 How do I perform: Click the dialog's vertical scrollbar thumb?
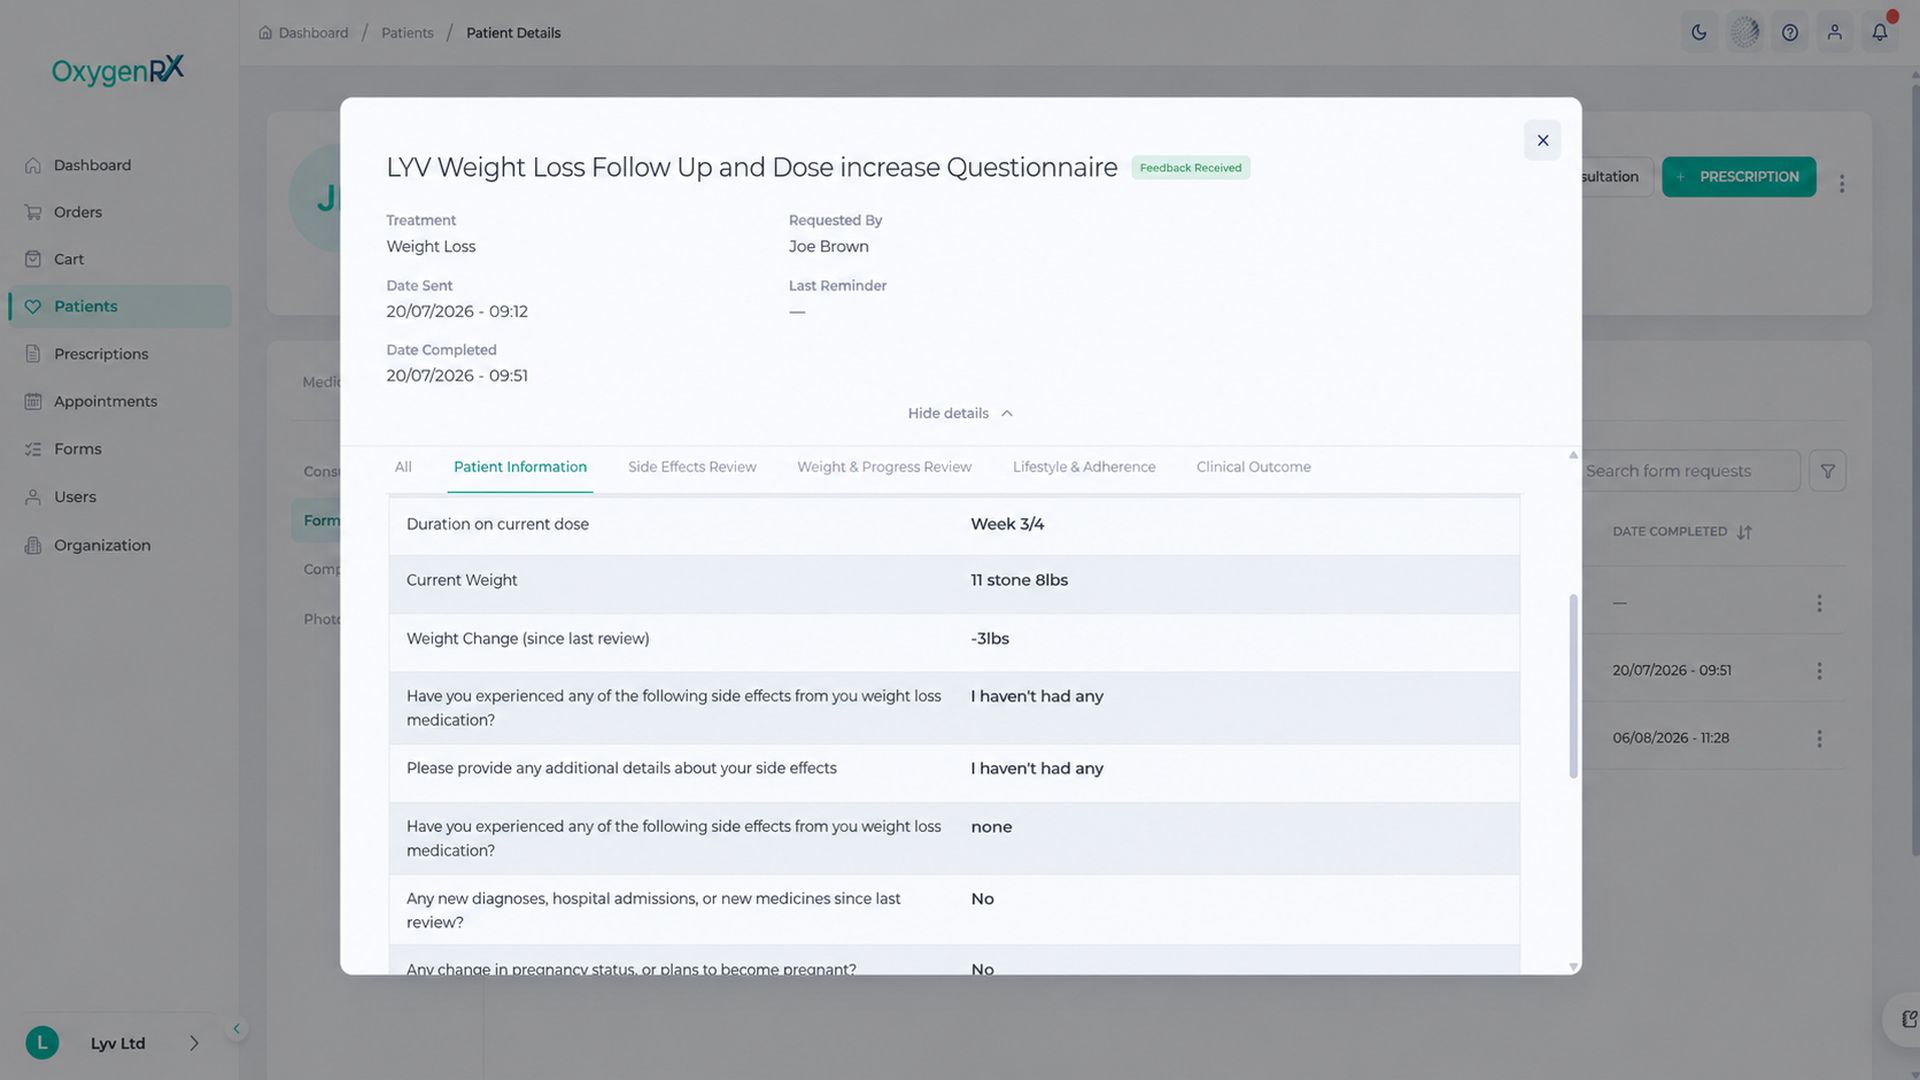pos(1573,686)
